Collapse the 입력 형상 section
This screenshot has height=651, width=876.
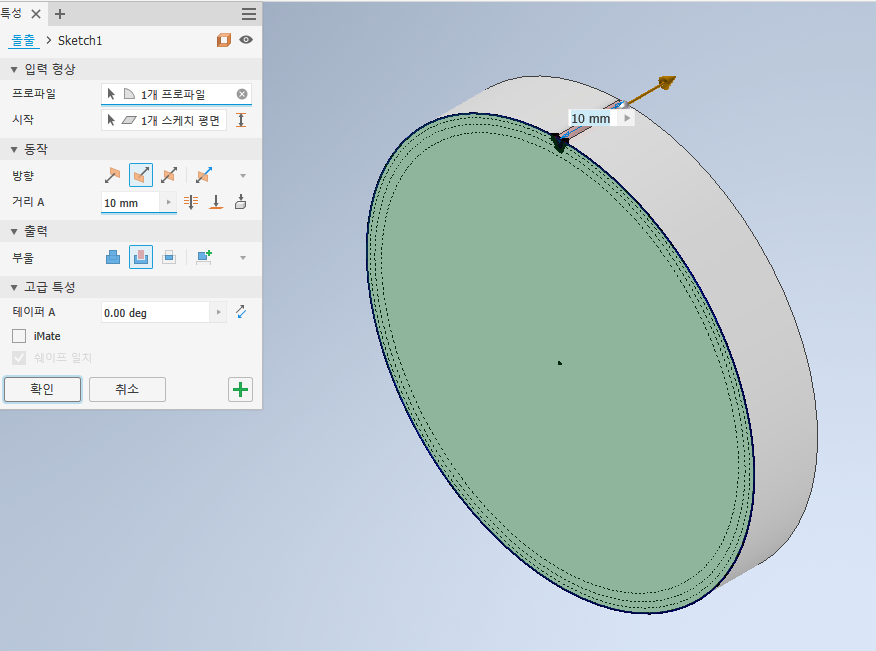[14, 69]
